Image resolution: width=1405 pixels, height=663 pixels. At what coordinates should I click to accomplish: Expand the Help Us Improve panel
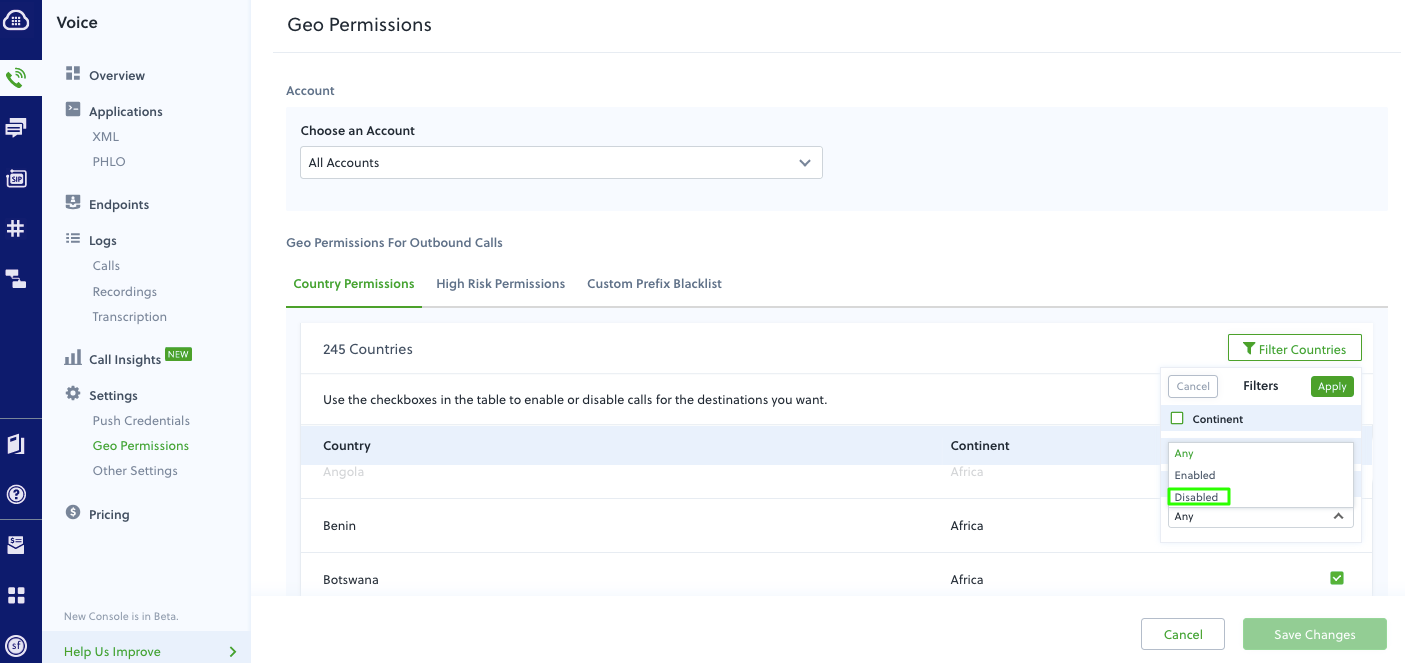146,651
